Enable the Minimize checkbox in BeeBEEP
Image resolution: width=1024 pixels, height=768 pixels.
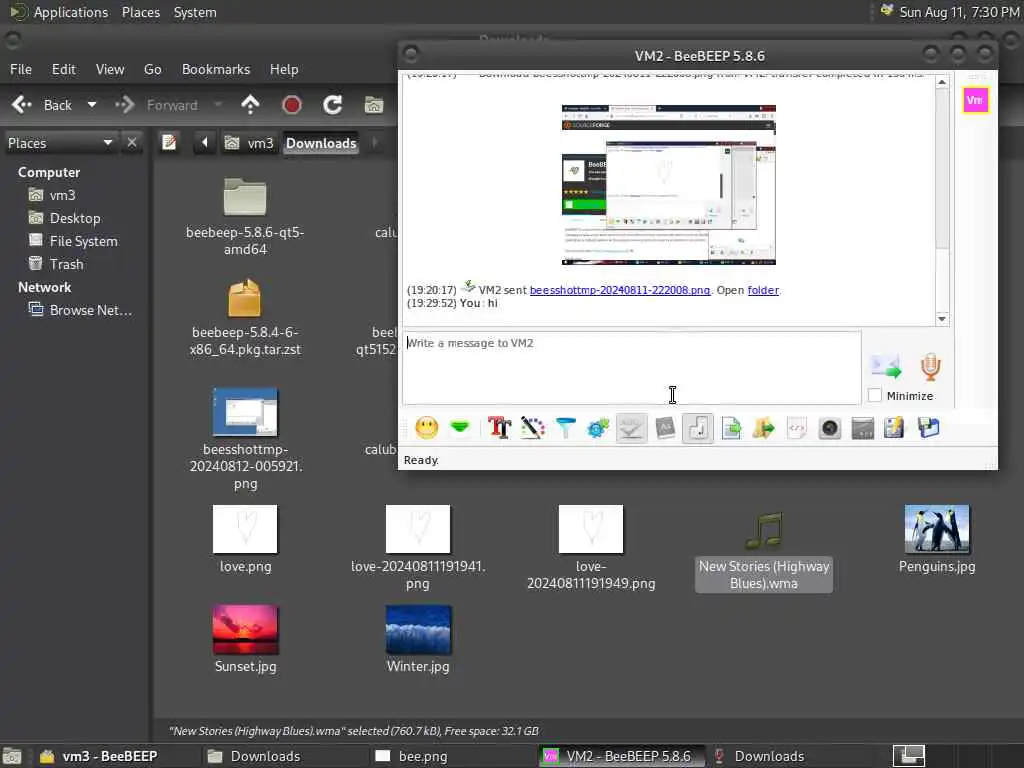(875, 395)
